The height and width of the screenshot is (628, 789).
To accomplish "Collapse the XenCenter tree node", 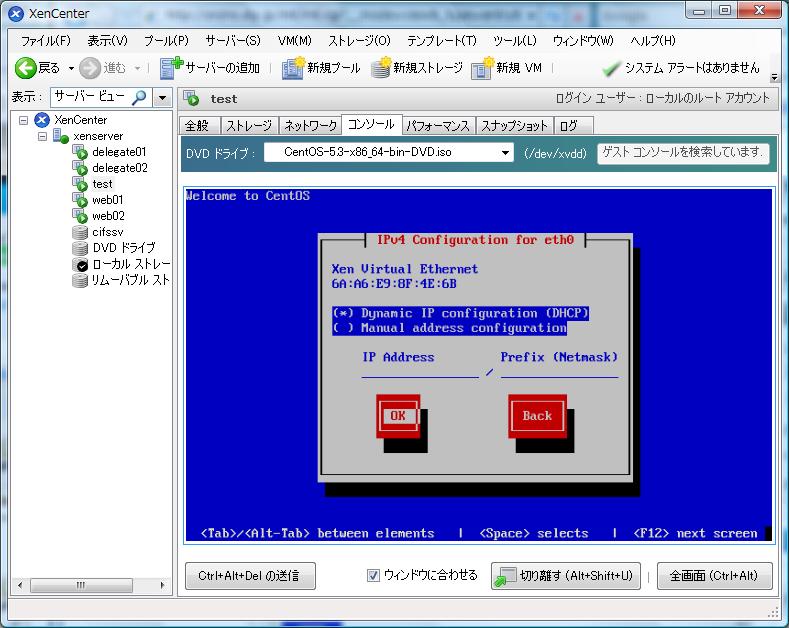I will 23,120.
